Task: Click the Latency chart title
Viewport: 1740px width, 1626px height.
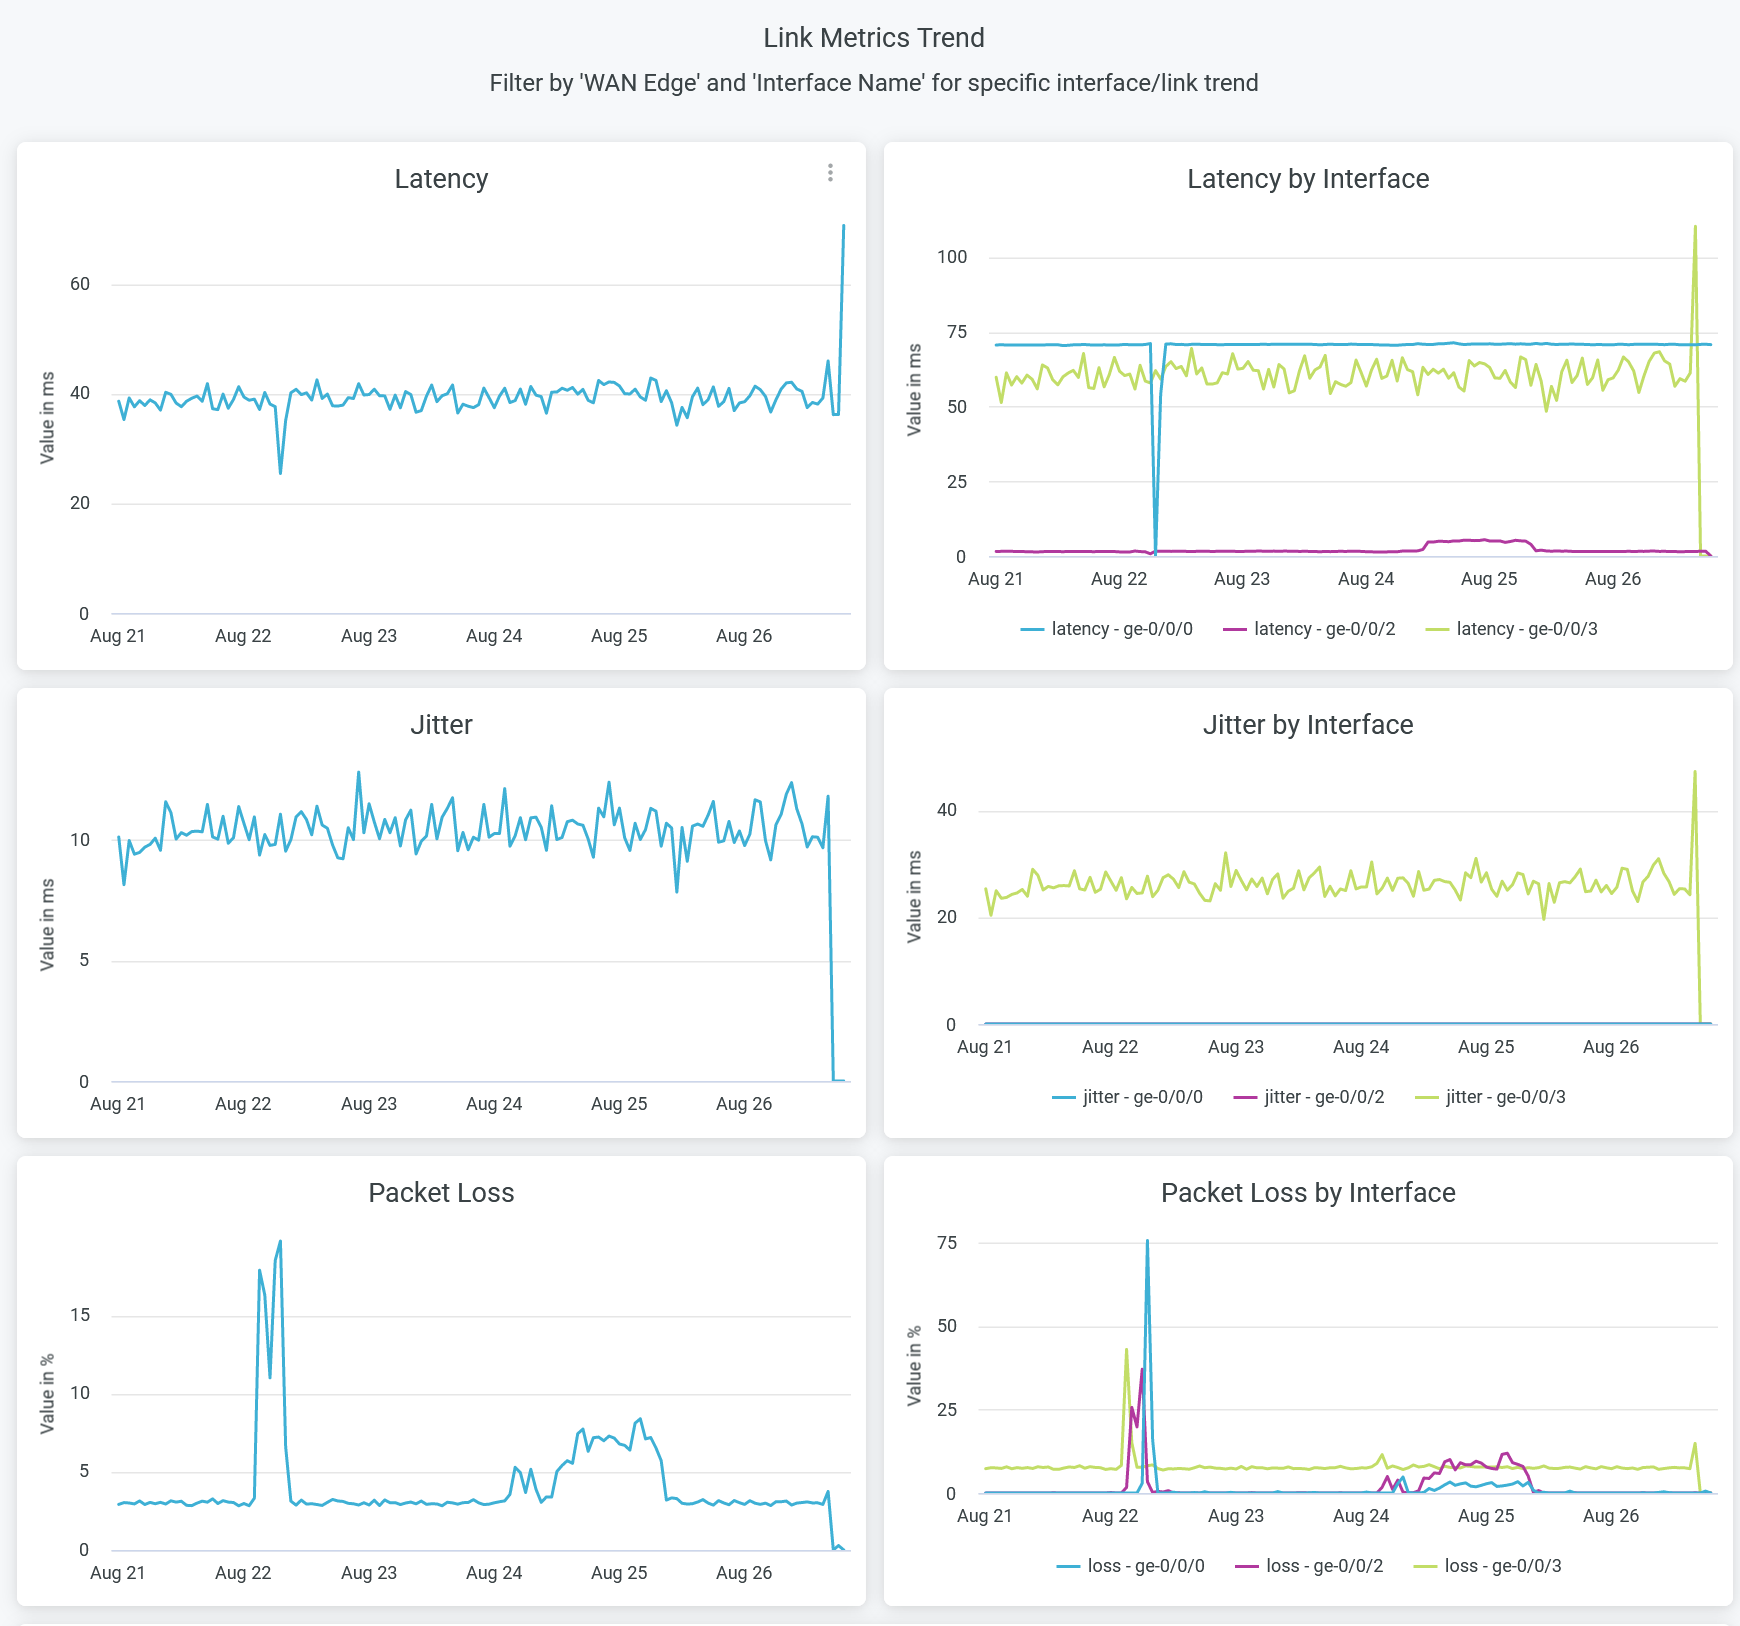Action: click(441, 179)
